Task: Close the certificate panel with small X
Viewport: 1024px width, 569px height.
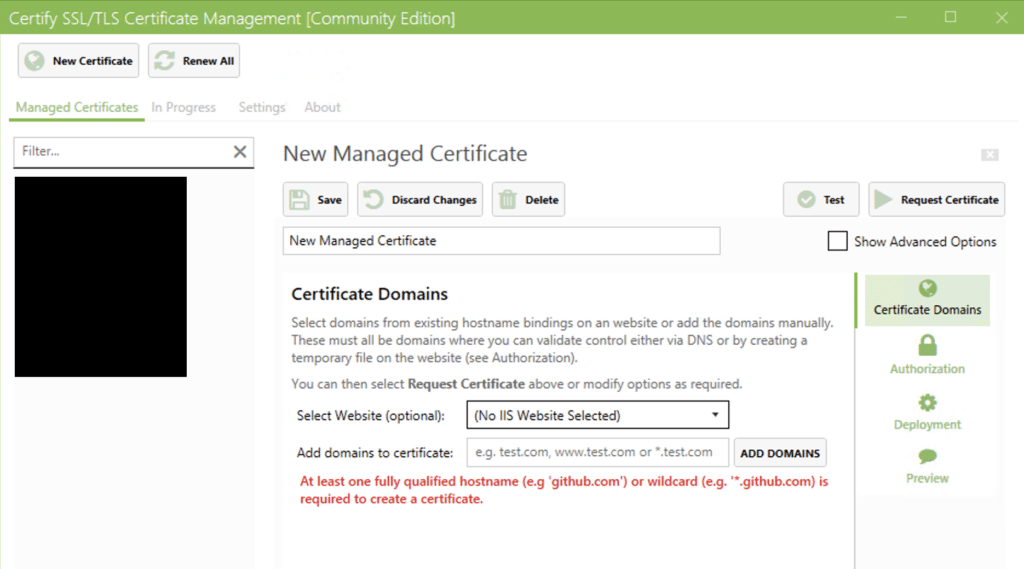Action: [989, 155]
